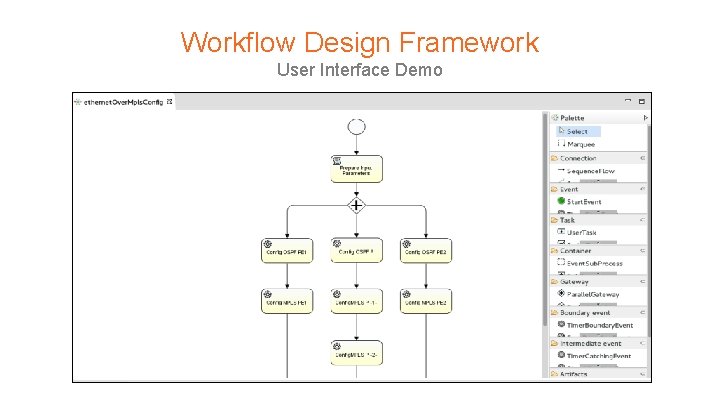
Task: Pick the EventSubProcess palette item
Action: coord(590,263)
